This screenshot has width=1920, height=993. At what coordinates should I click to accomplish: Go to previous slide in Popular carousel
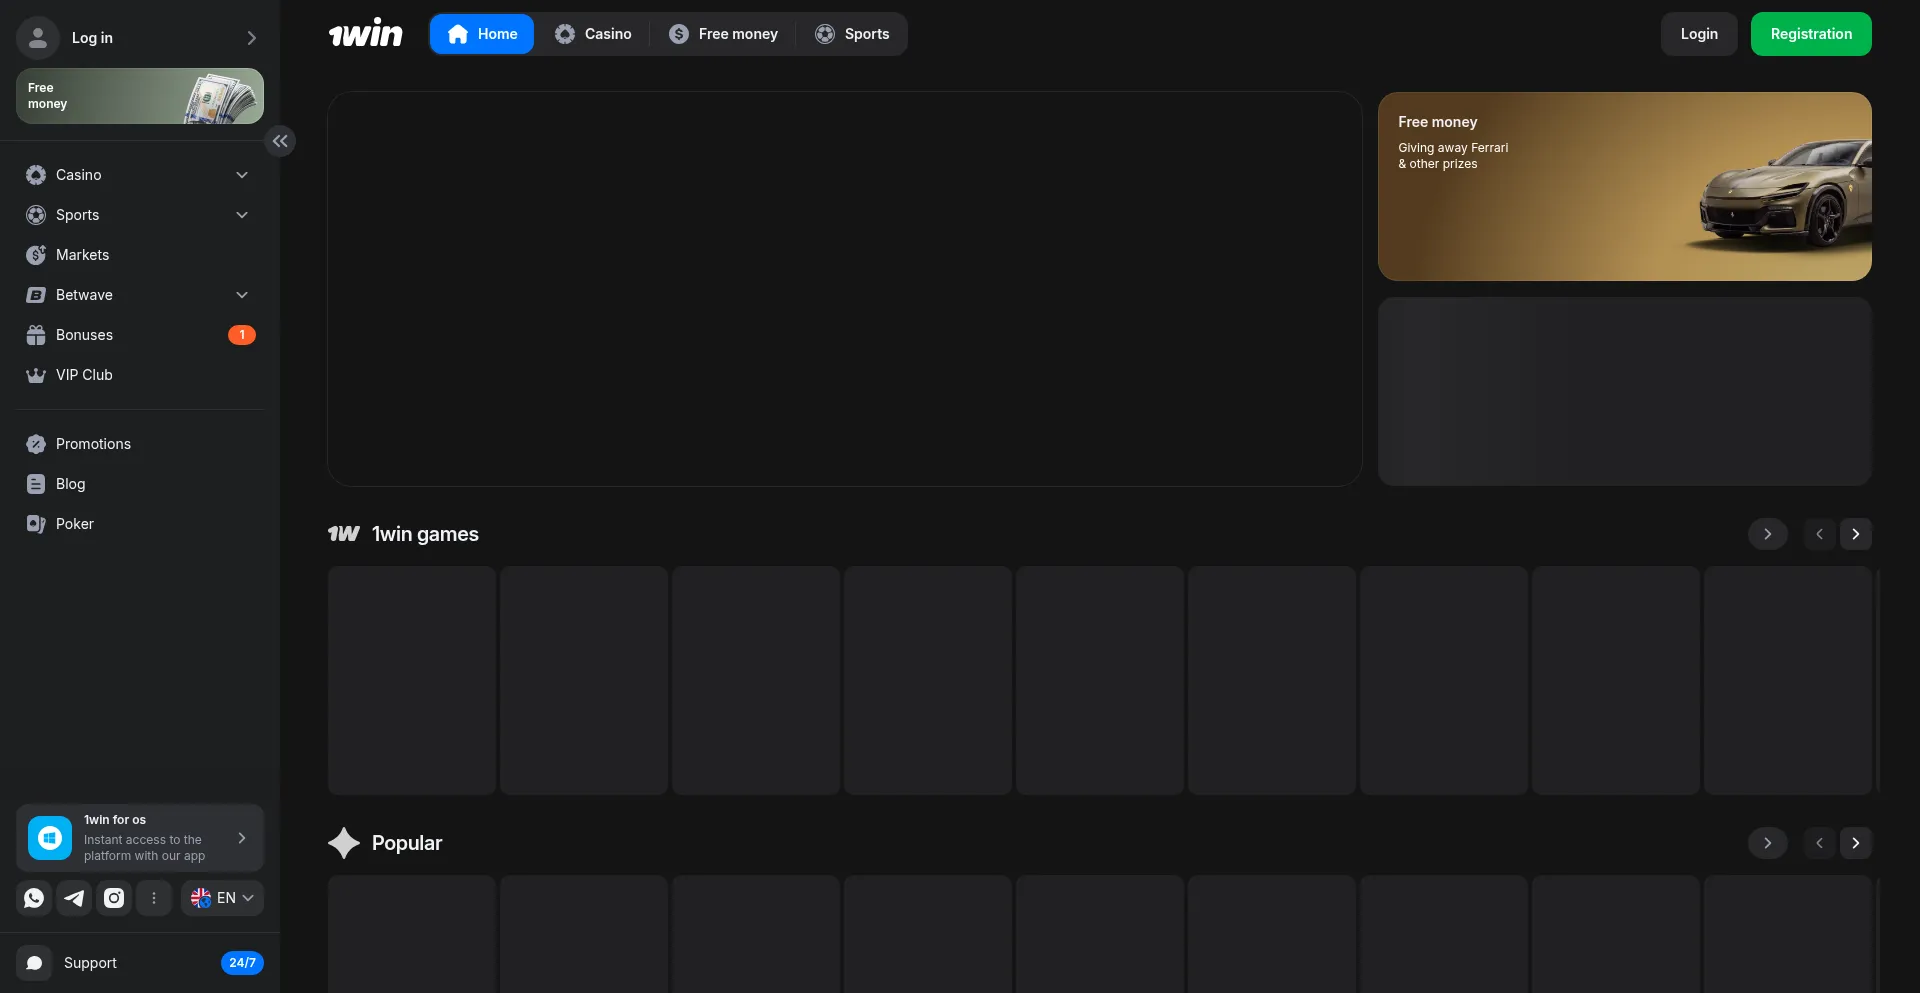coord(1820,843)
